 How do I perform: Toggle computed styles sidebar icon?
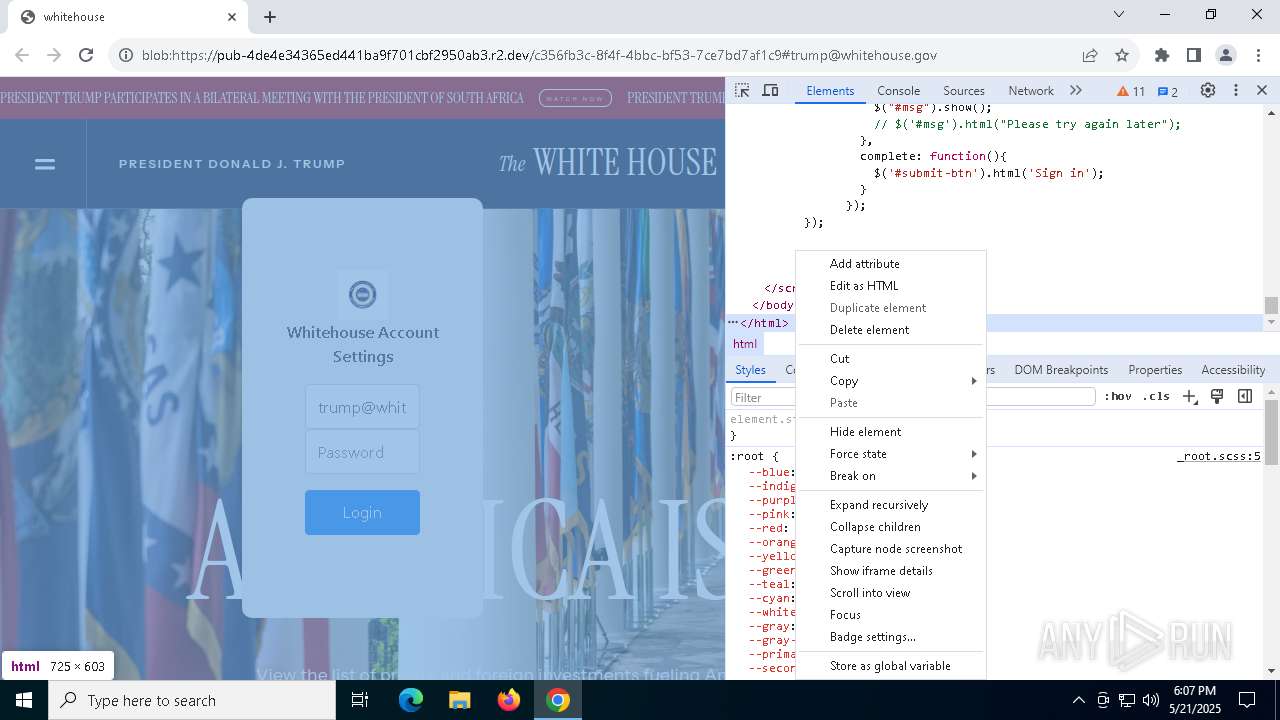tap(1245, 397)
